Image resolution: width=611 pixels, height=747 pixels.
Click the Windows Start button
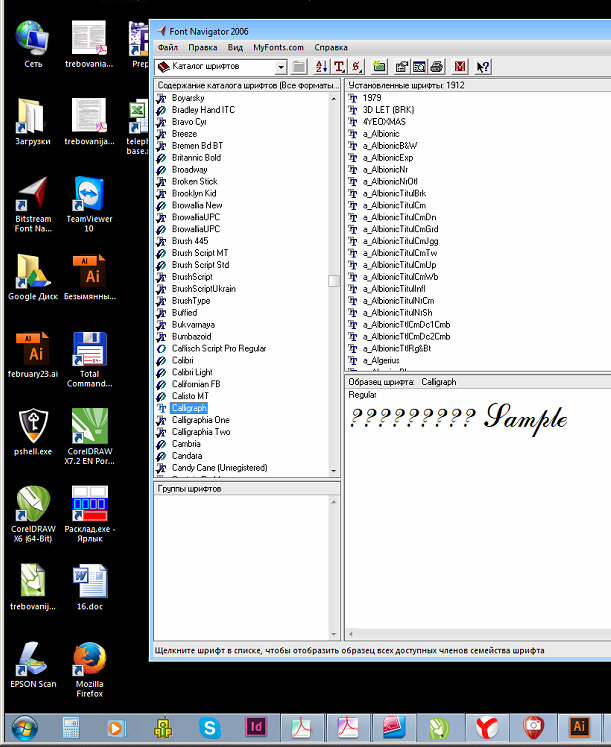25,727
